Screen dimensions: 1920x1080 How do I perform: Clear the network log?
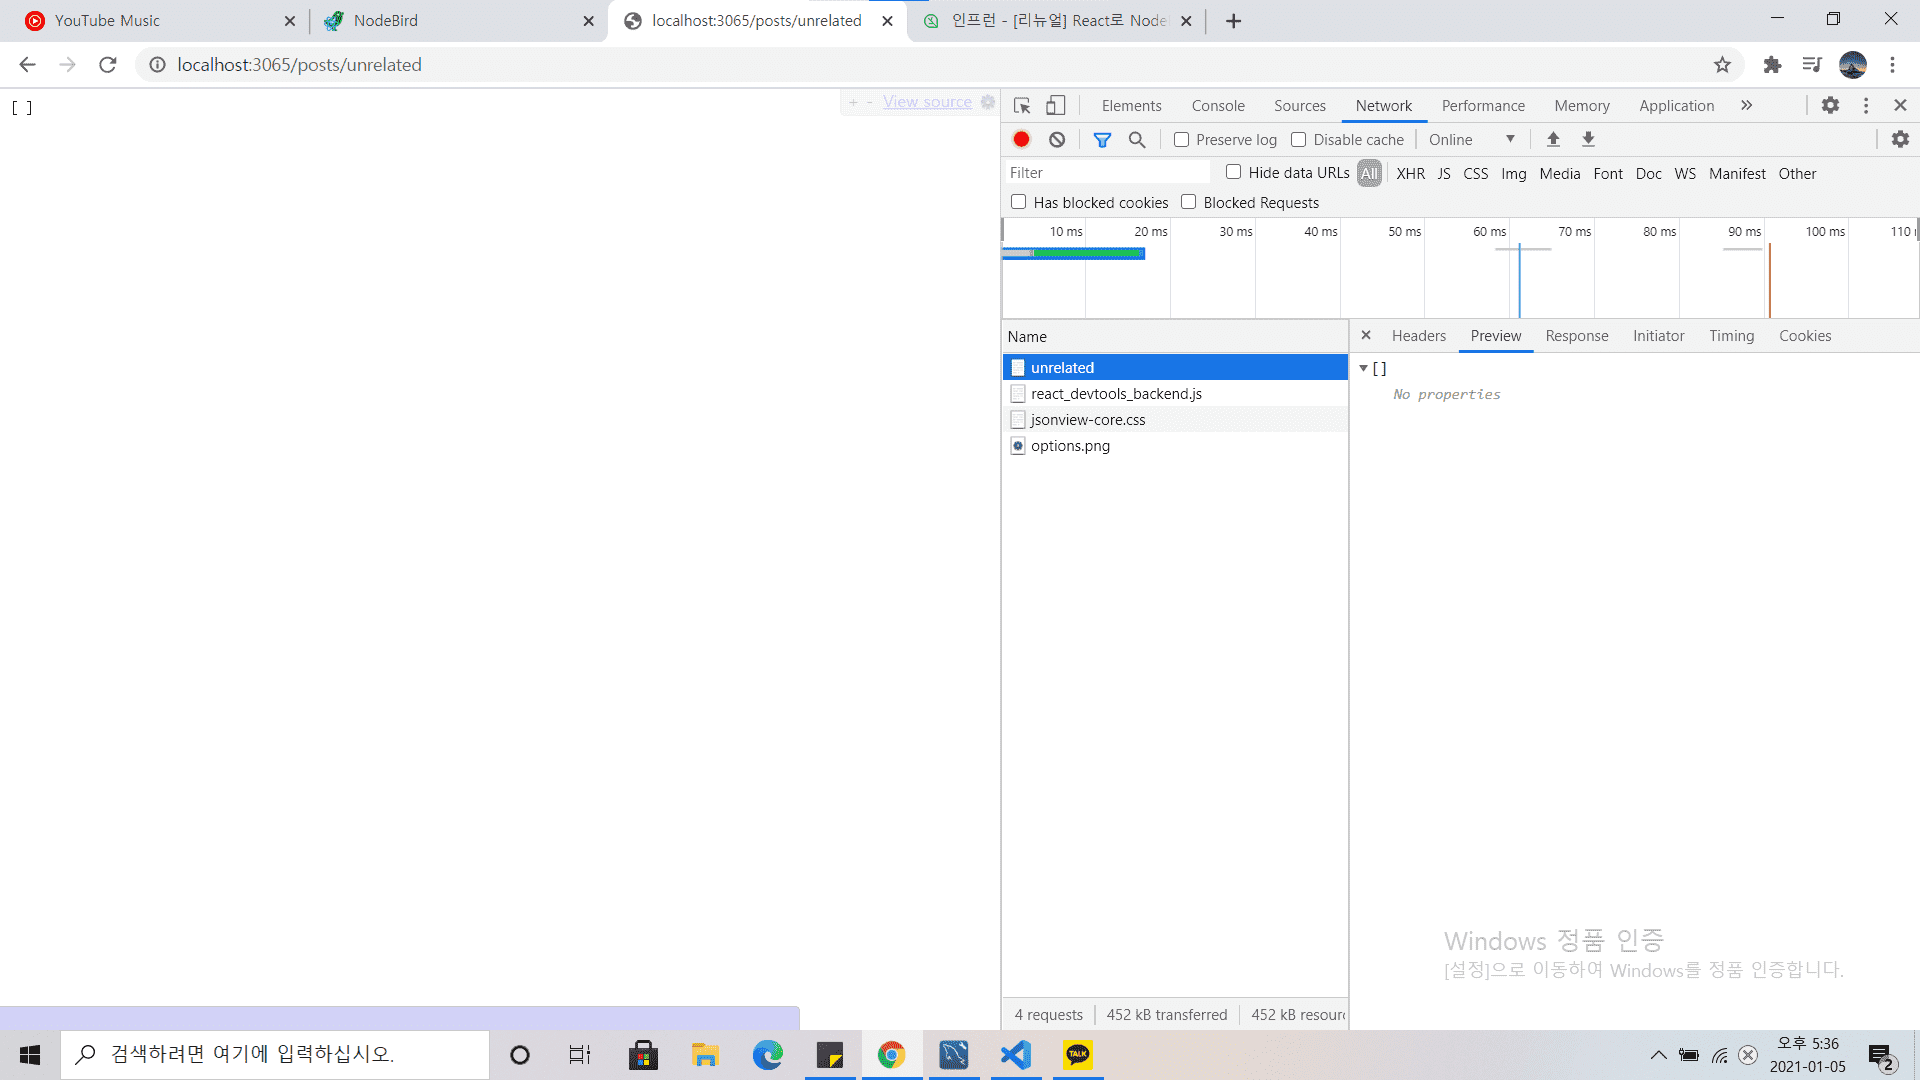[x=1057, y=140]
